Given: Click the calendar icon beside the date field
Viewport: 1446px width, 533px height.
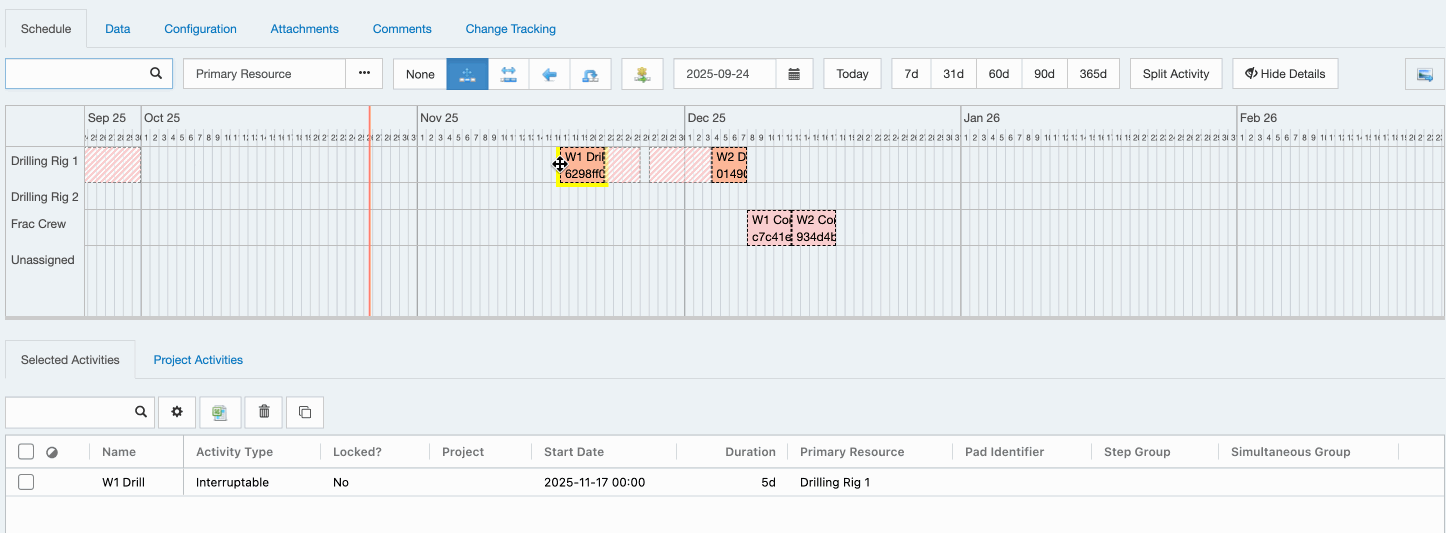Looking at the screenshot, I should pos(794,74).
